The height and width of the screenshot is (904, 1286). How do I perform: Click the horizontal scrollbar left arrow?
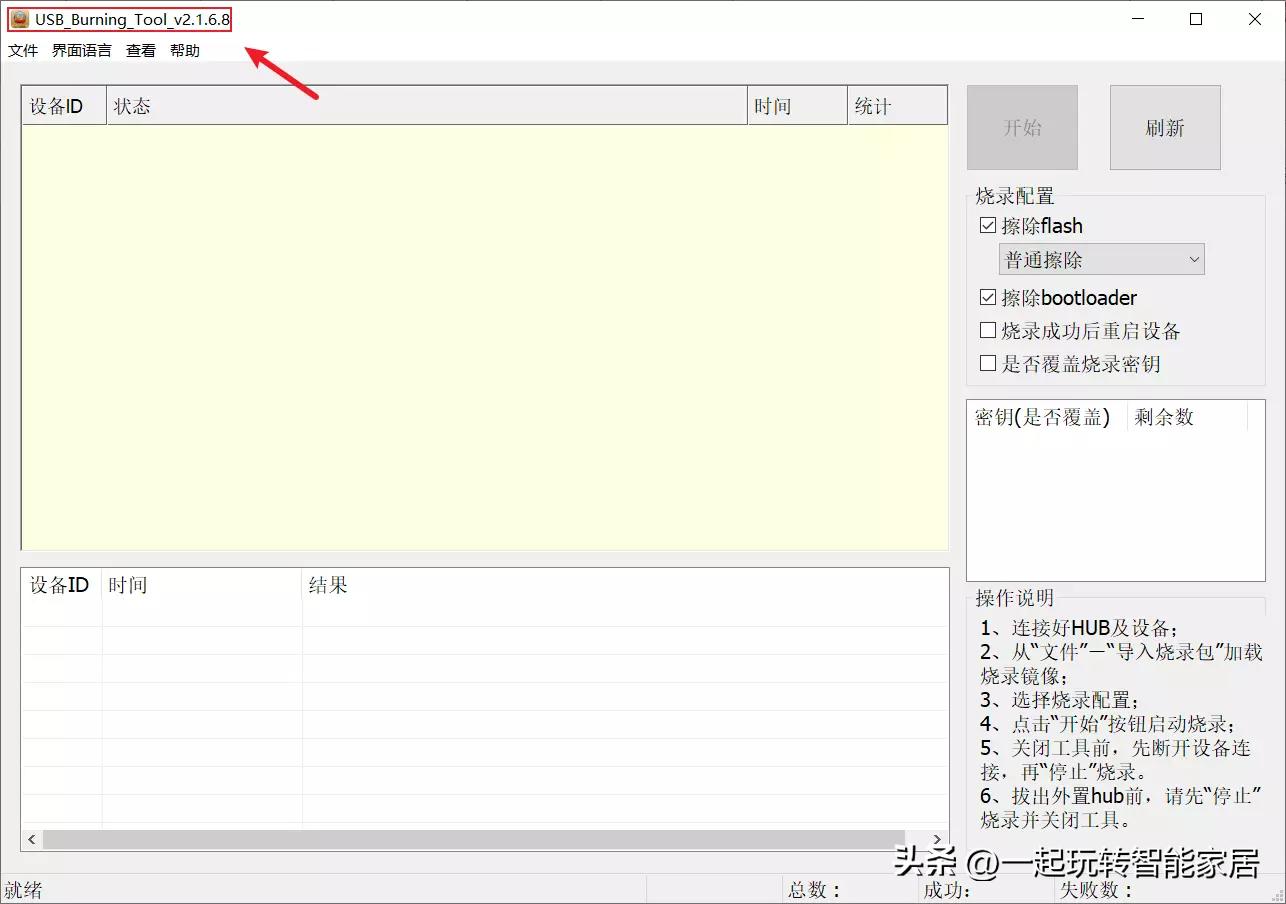30,840
